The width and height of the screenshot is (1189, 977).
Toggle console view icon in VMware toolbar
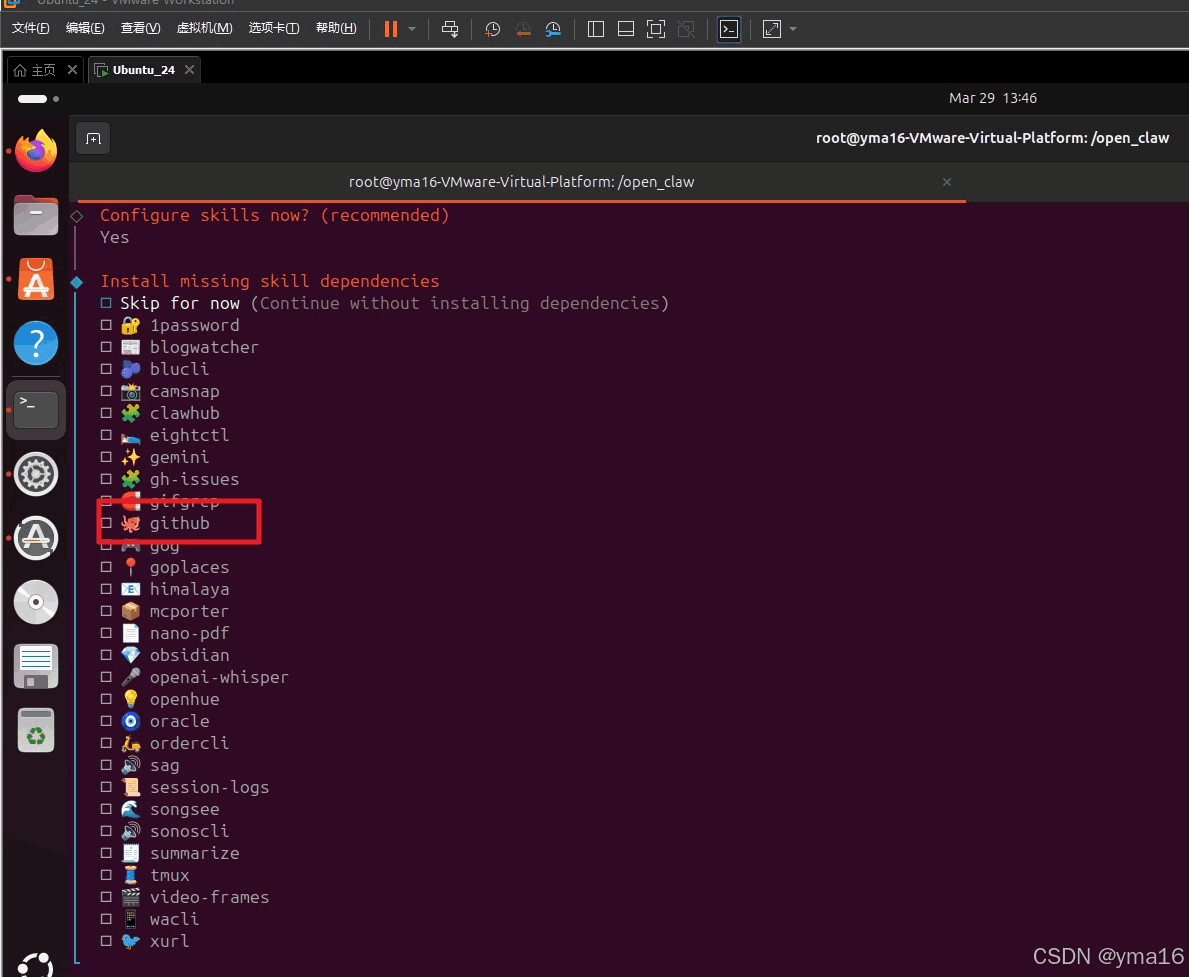(x=729, y=29)
